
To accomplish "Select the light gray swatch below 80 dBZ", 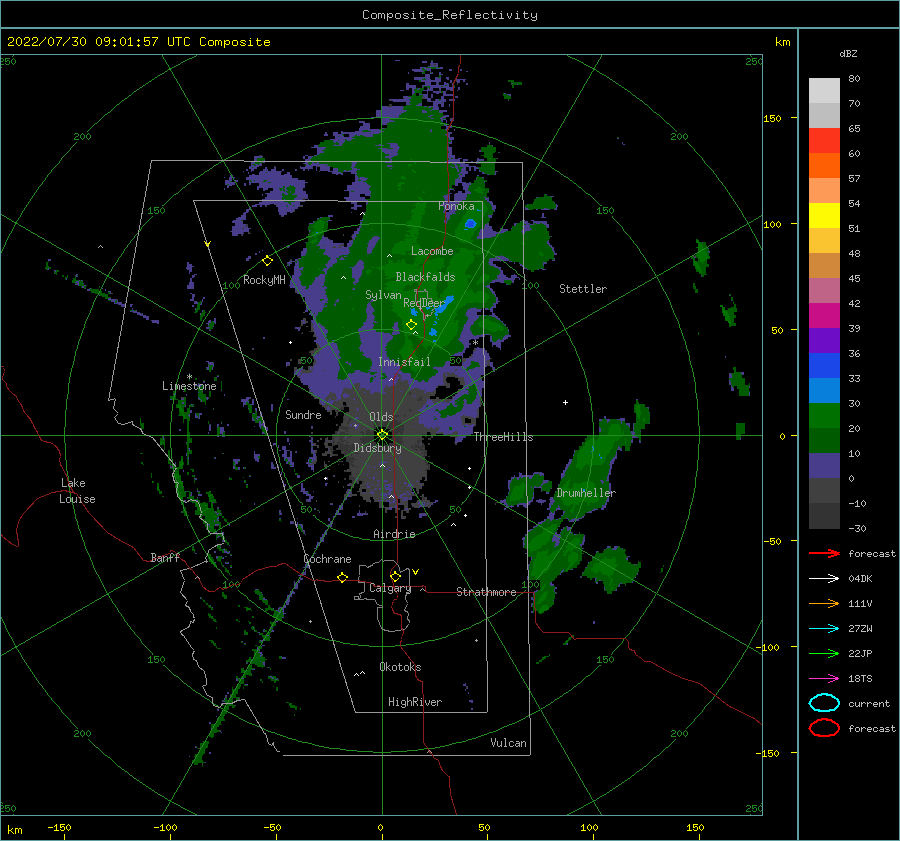I will pyautogui.click(x=824, y=91).
